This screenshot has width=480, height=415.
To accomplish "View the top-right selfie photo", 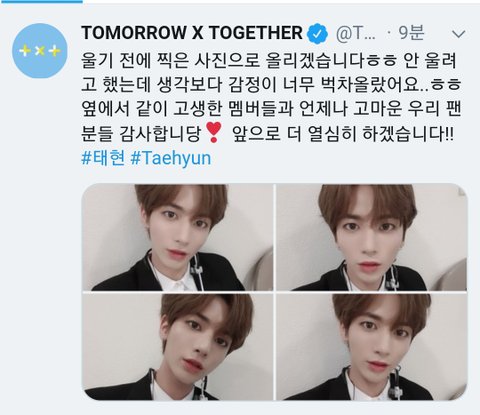I will click(372, 237).
